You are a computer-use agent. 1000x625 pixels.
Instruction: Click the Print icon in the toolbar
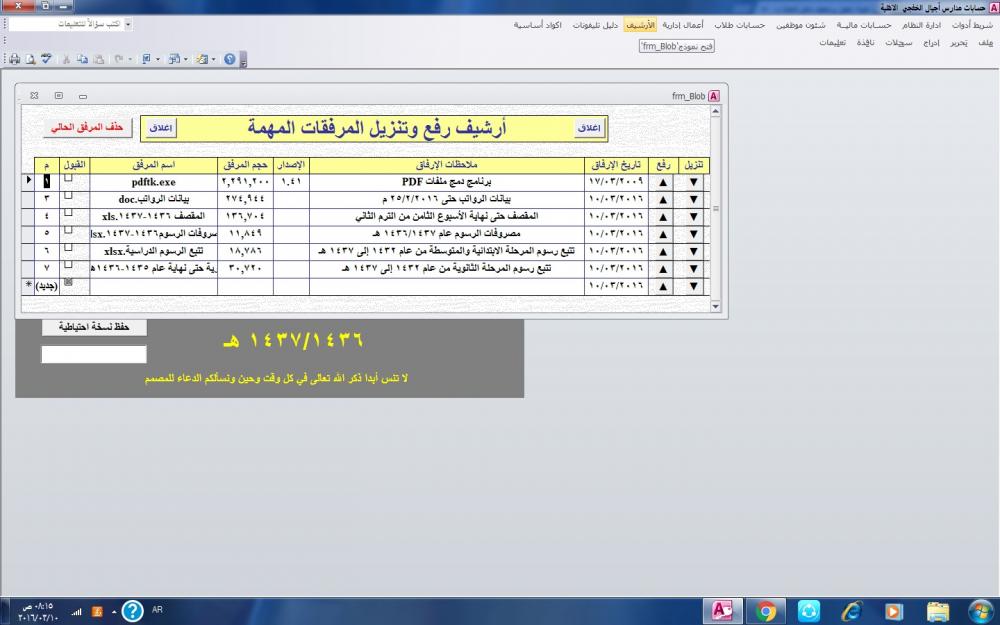tap(15, 59)
